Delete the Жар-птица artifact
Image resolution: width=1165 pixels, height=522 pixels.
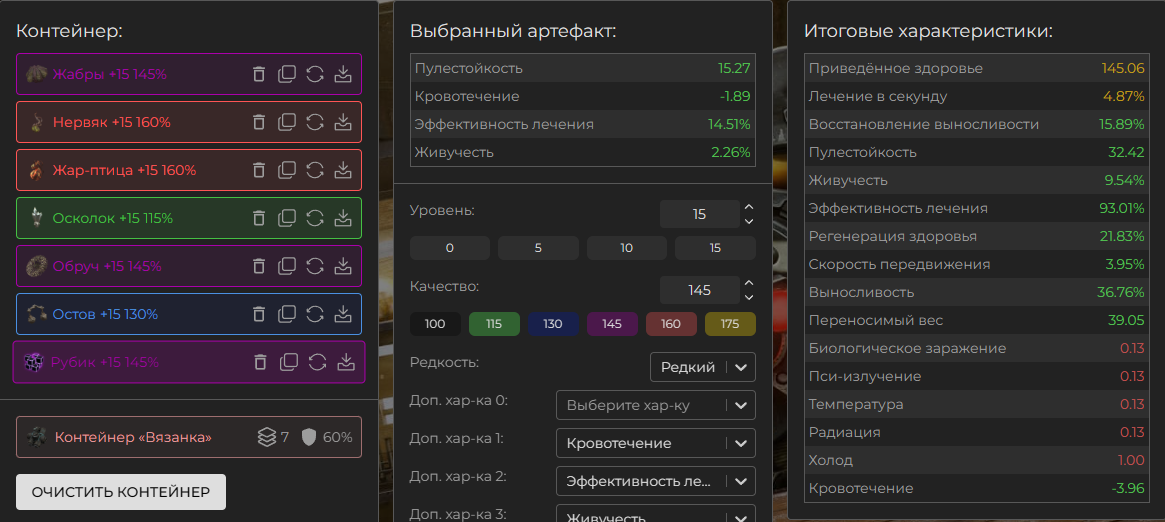(259, 170)
